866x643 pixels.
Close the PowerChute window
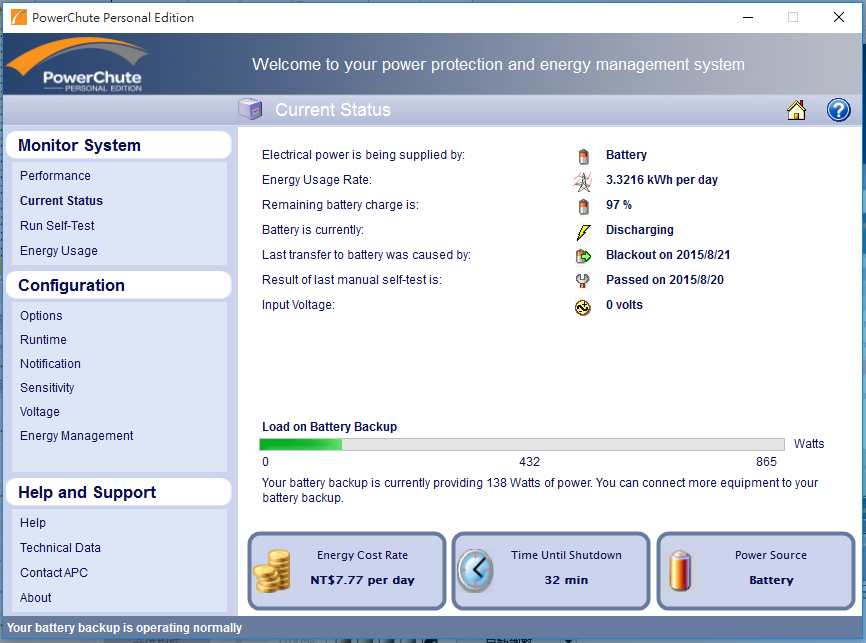click(x=838, y=17)
